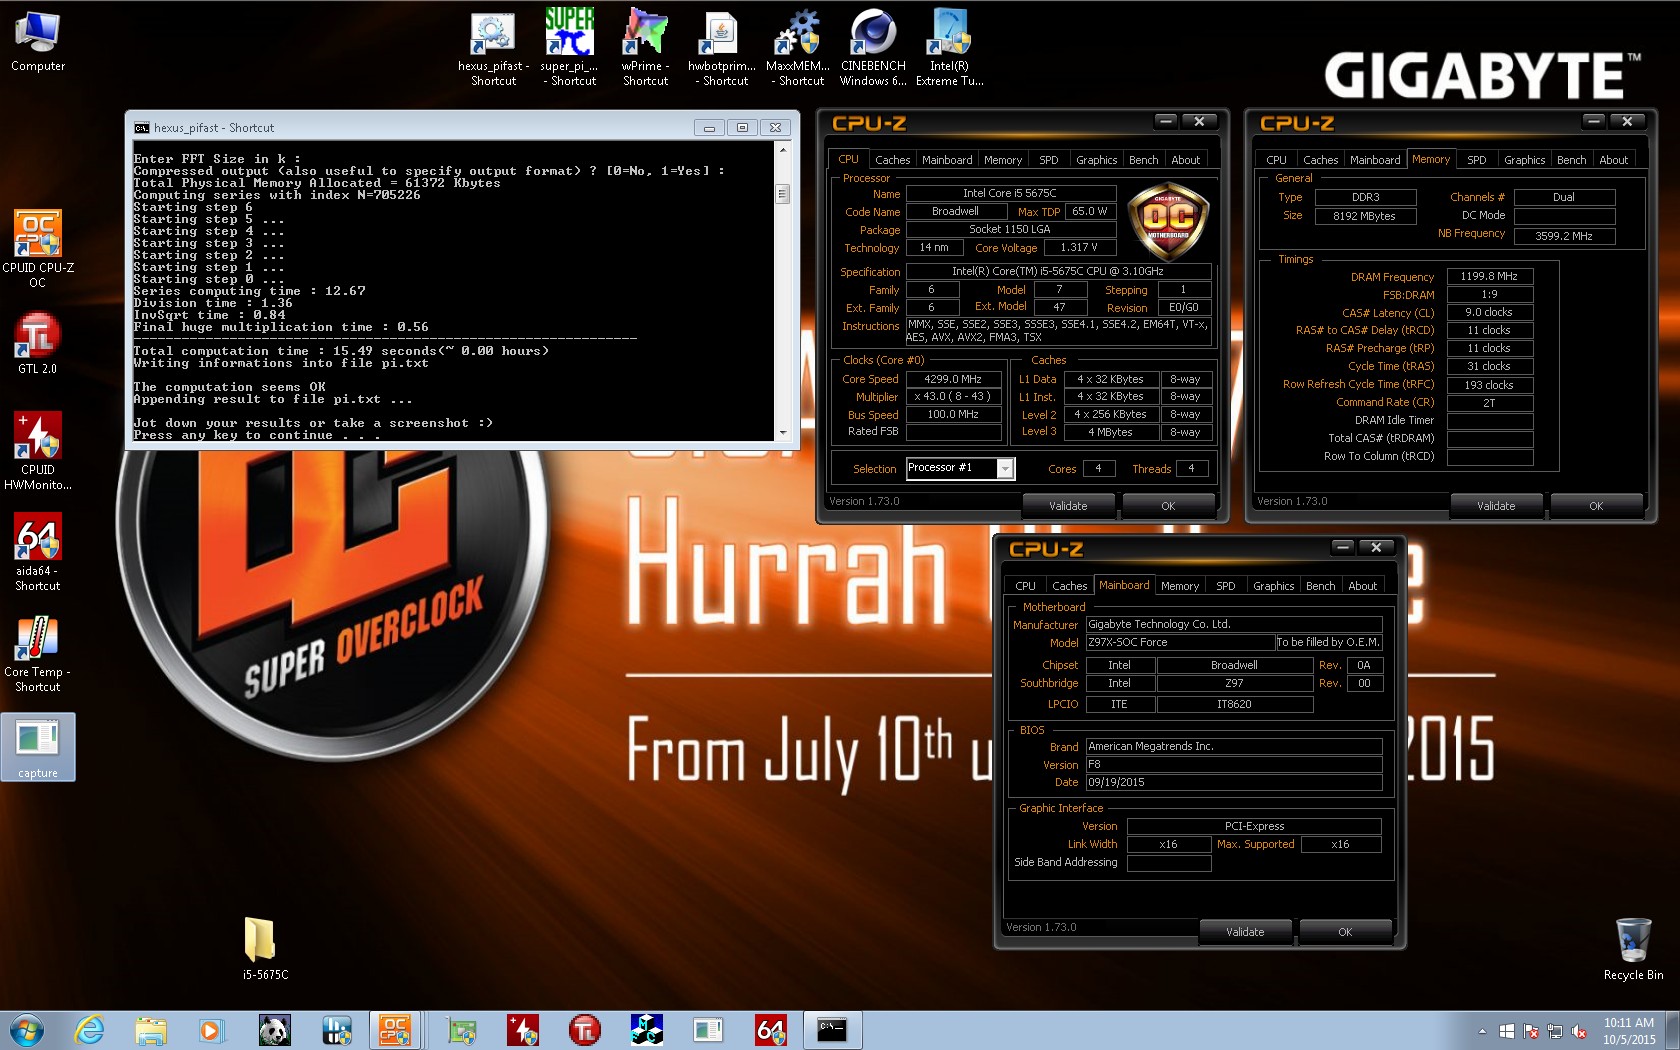Click the Core Speed 4299.0 MHz field
The image size is (1680, 1050).
point(953,379)
